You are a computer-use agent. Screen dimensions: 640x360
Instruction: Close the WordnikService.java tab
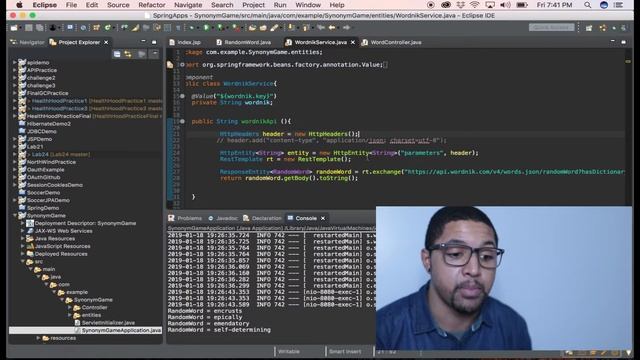pos(353,42)
